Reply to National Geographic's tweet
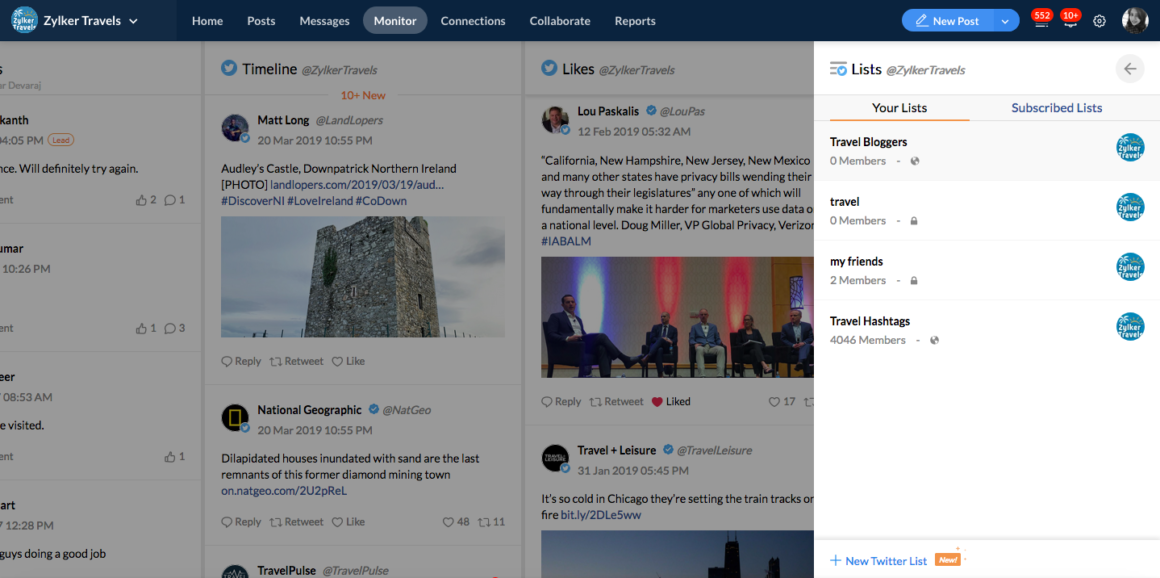The width and height of the screenshot is (1160, 578). [241, 522]
